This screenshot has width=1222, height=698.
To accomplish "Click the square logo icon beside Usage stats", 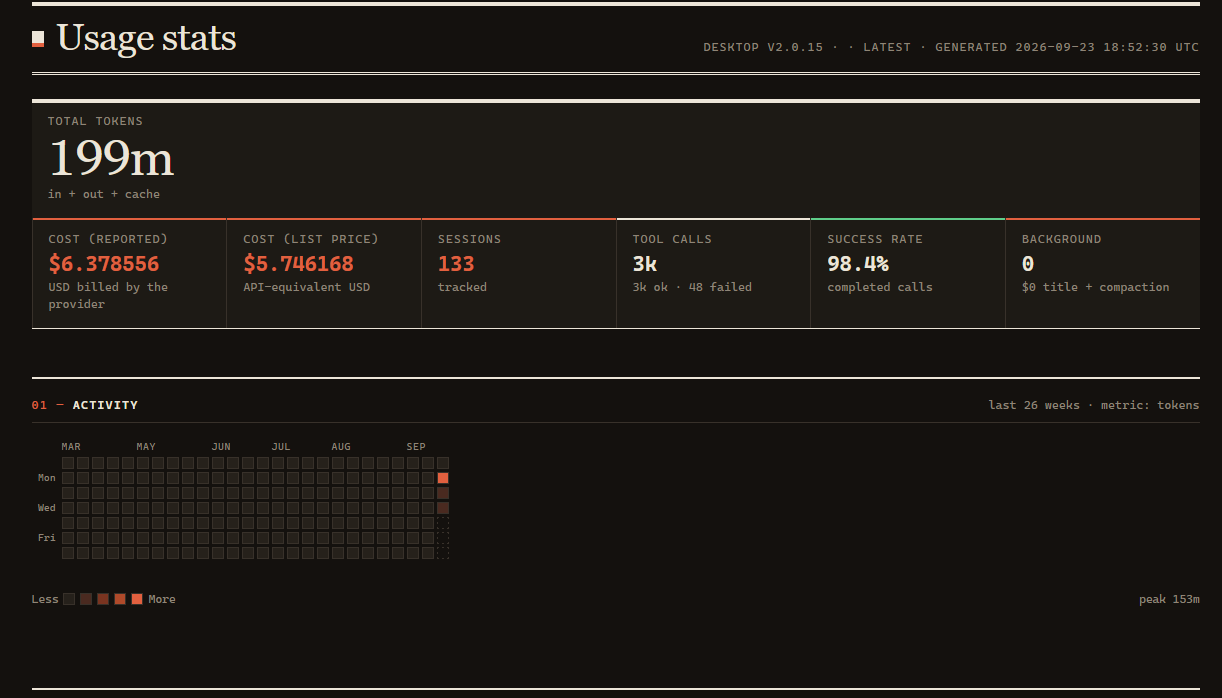I will pos(38,39).
